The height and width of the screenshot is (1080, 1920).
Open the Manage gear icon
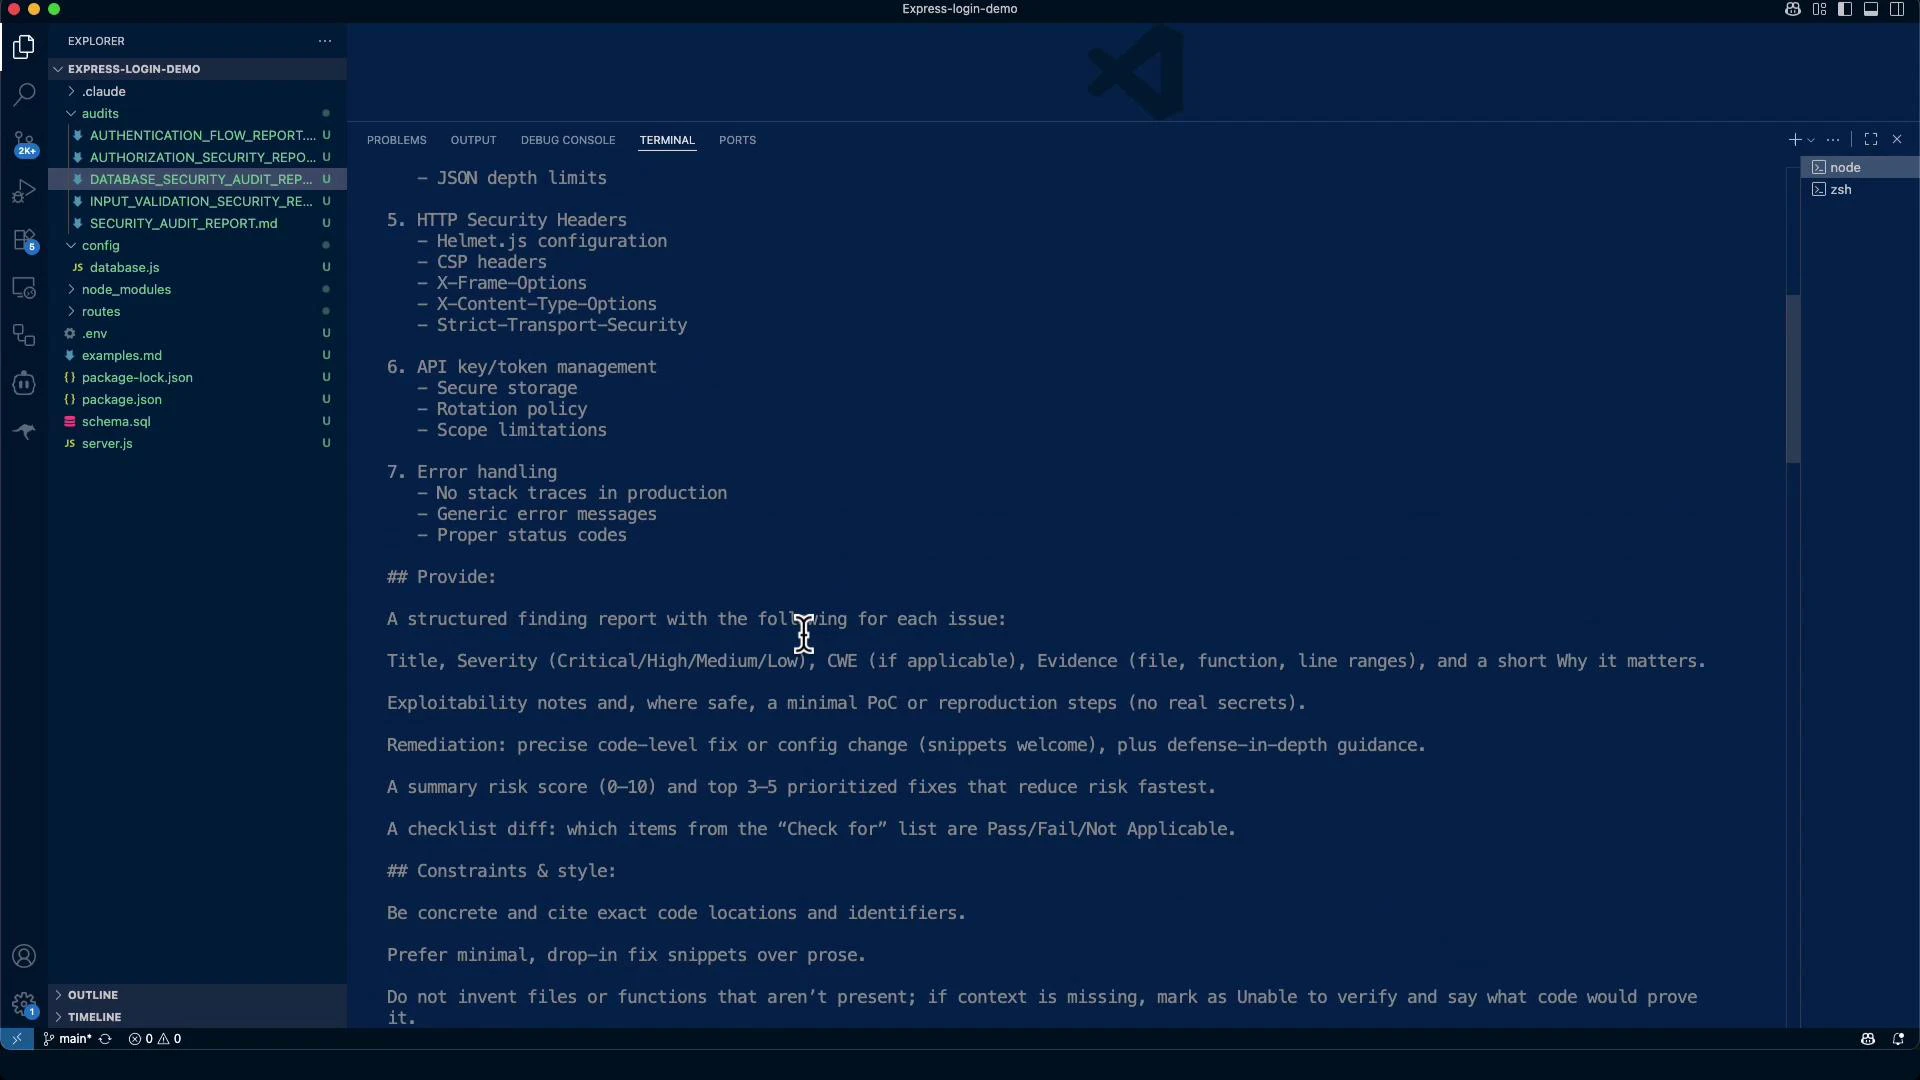point(24,1004)
